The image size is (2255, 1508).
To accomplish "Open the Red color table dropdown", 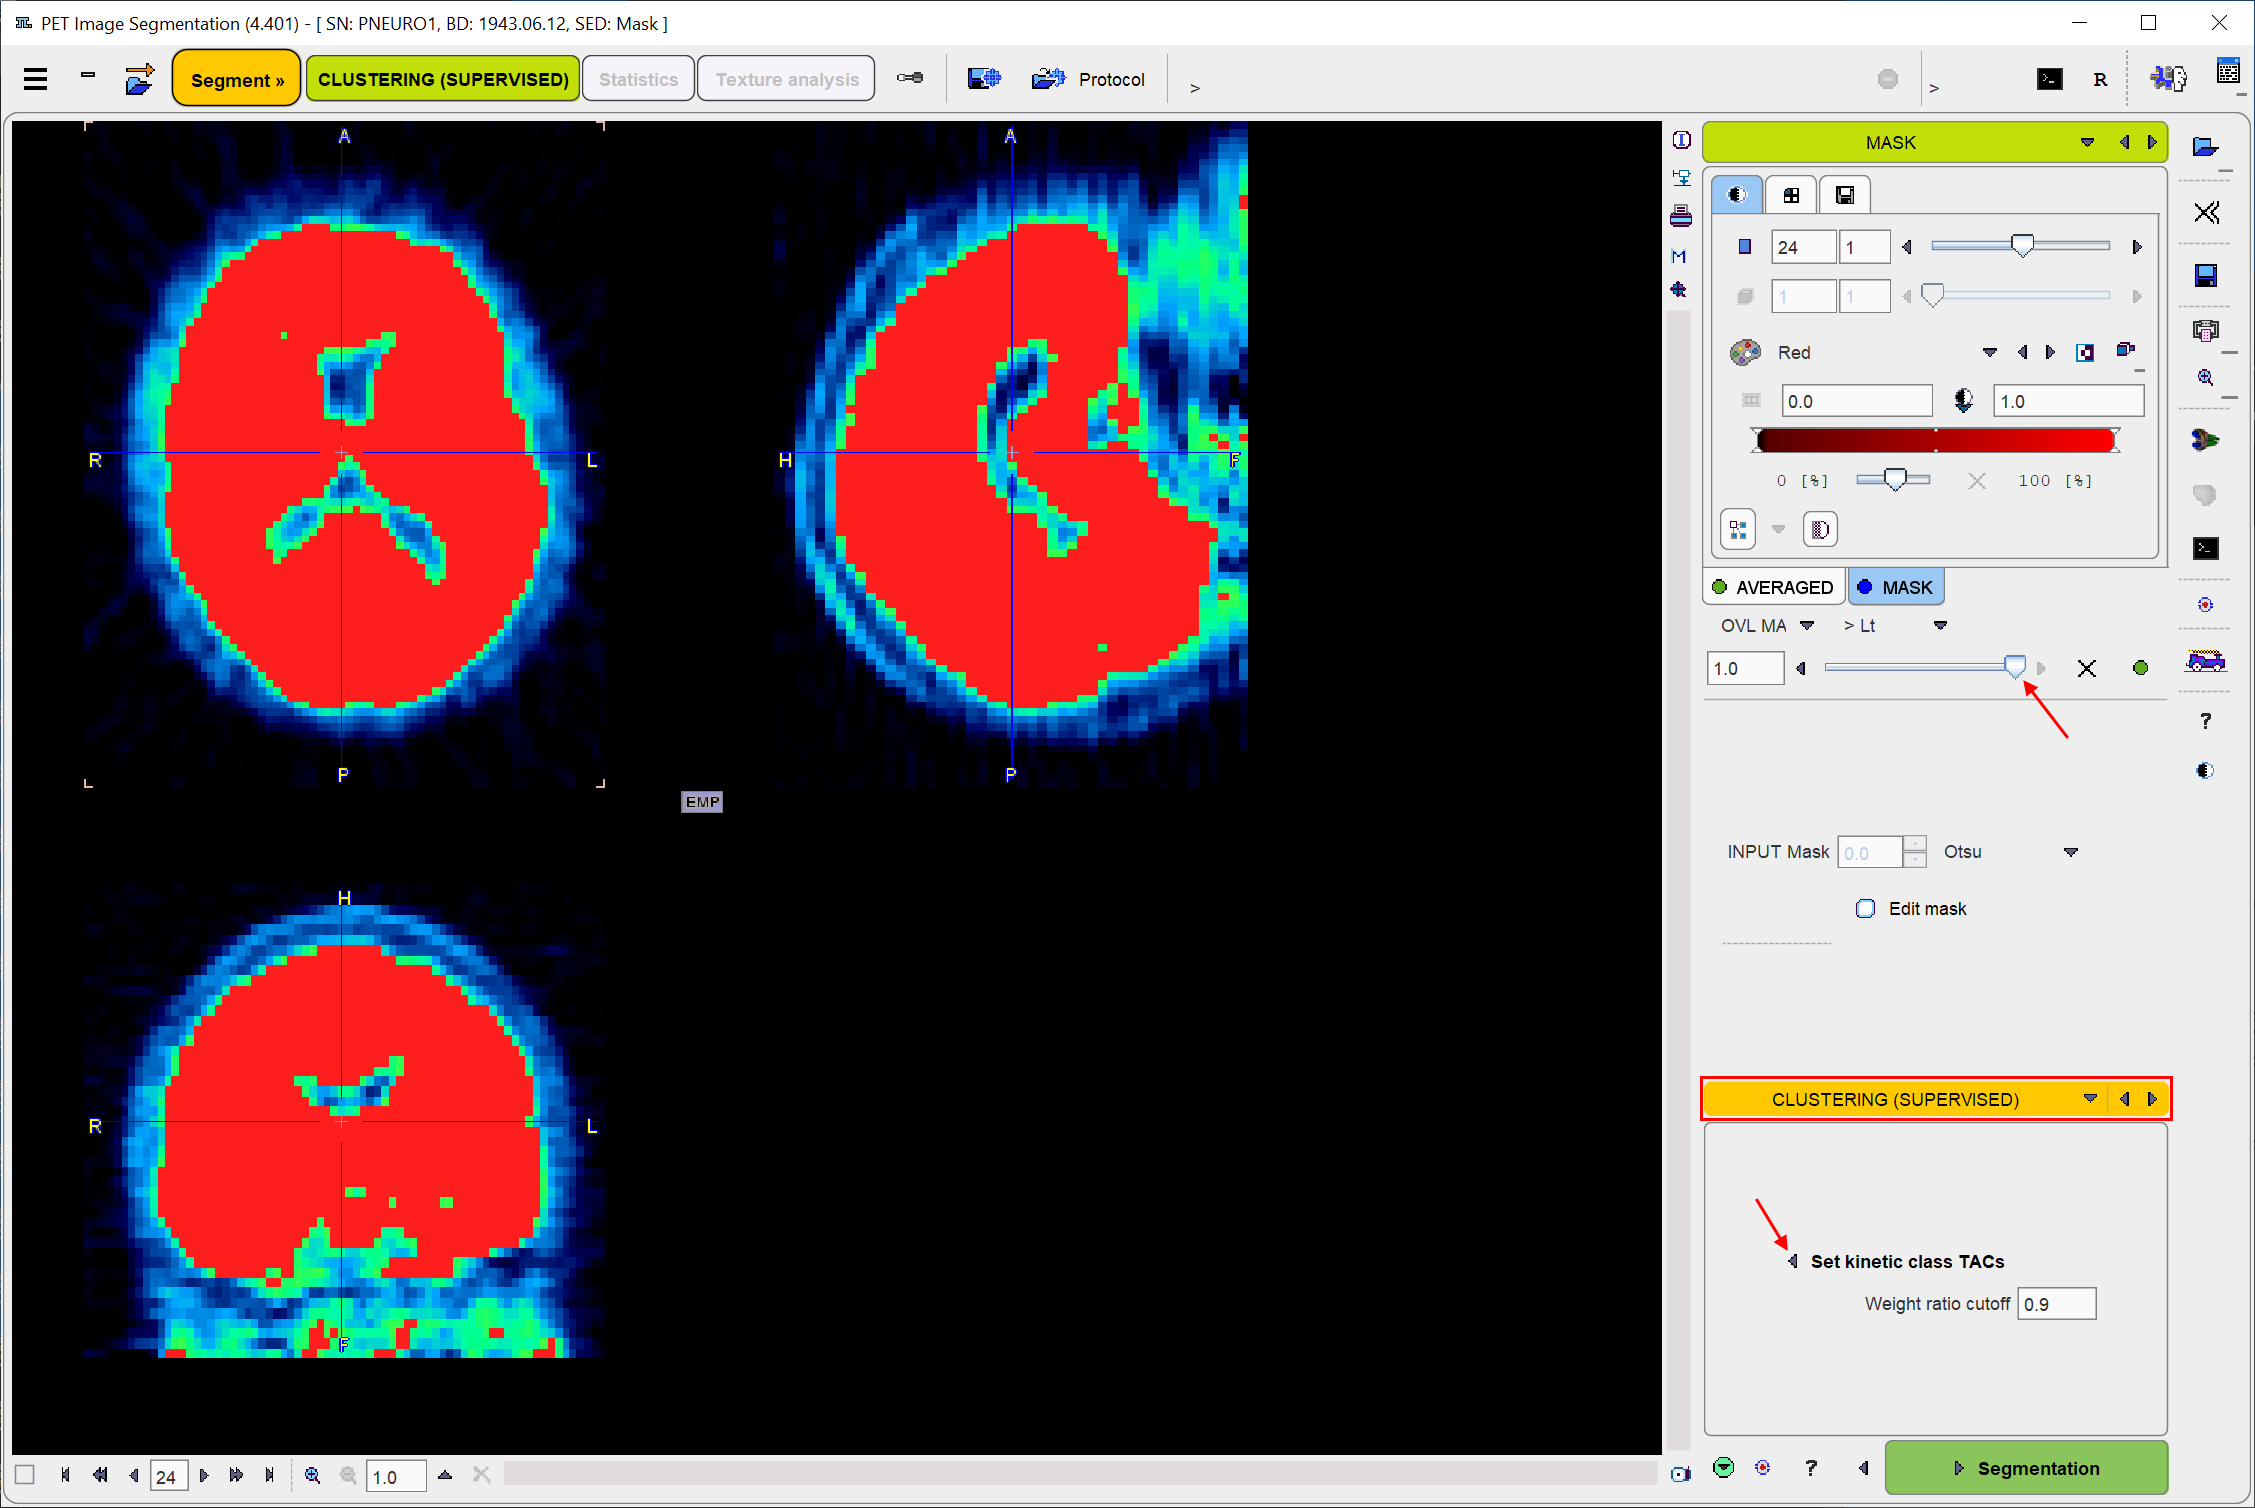I will tap(1989, 352).
